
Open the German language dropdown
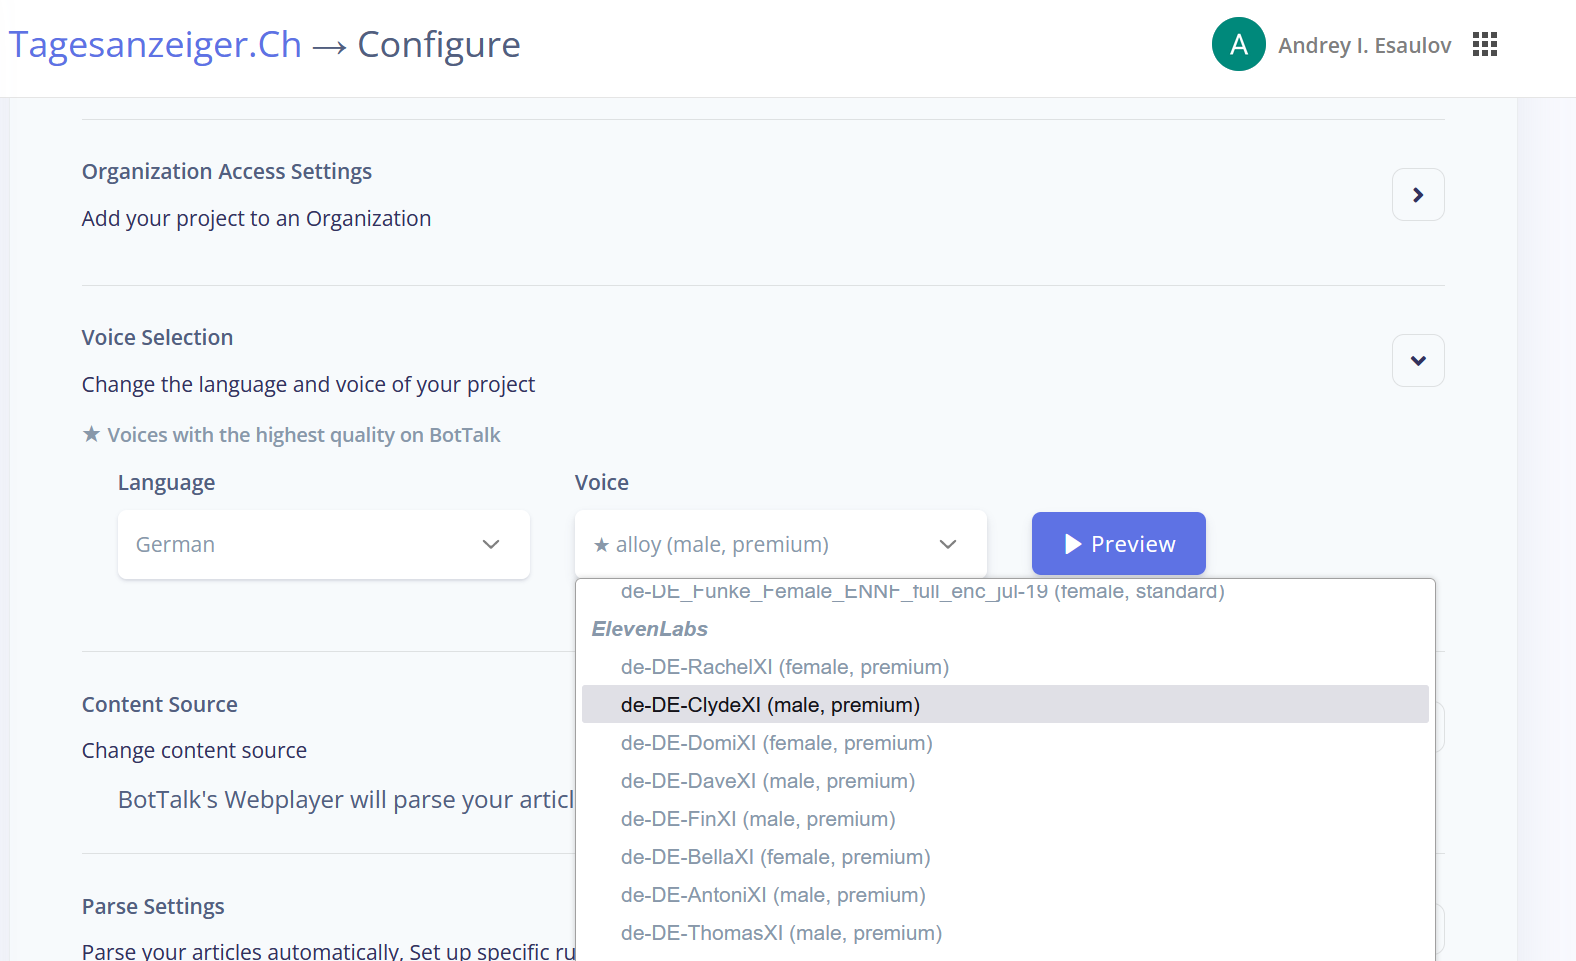pos(323,545)
